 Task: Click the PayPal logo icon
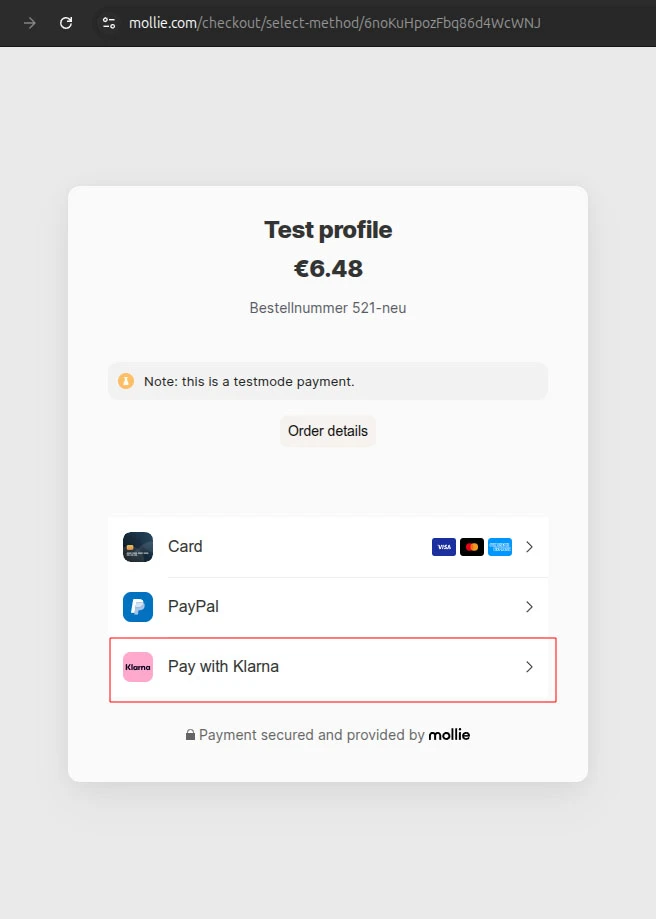(138, 607)
